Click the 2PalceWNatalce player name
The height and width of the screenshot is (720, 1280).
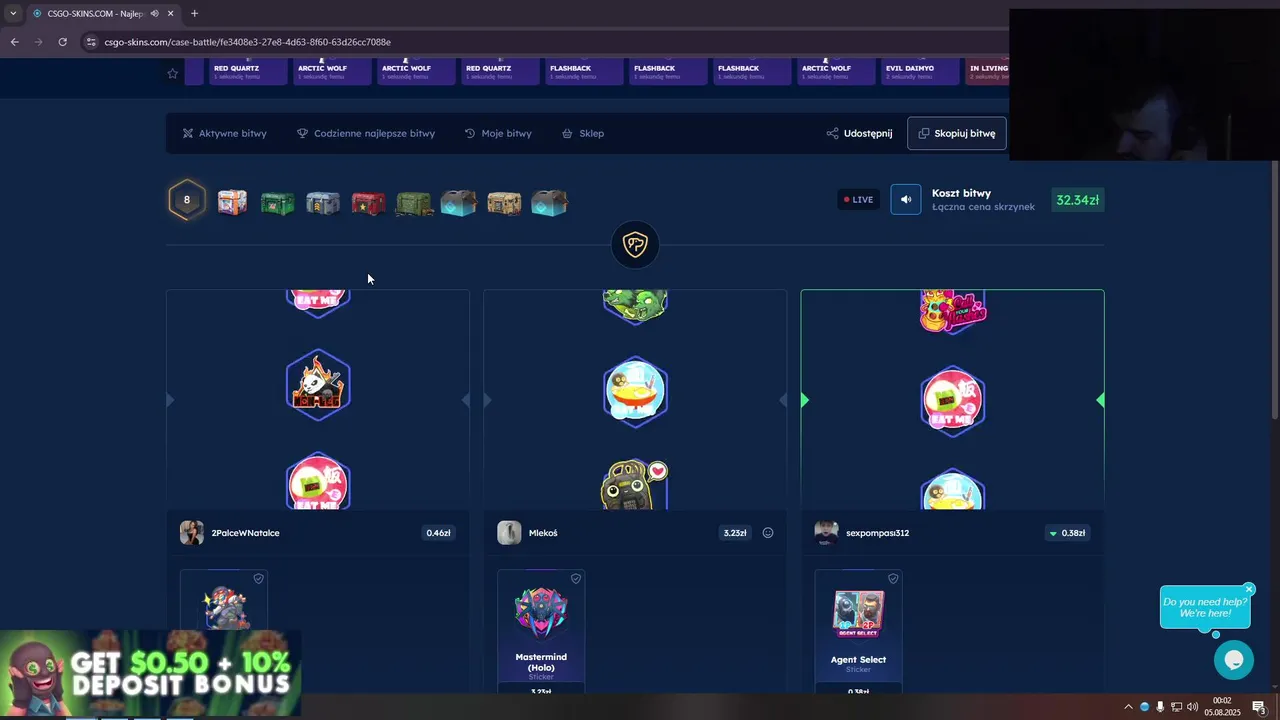pos(245,533)
